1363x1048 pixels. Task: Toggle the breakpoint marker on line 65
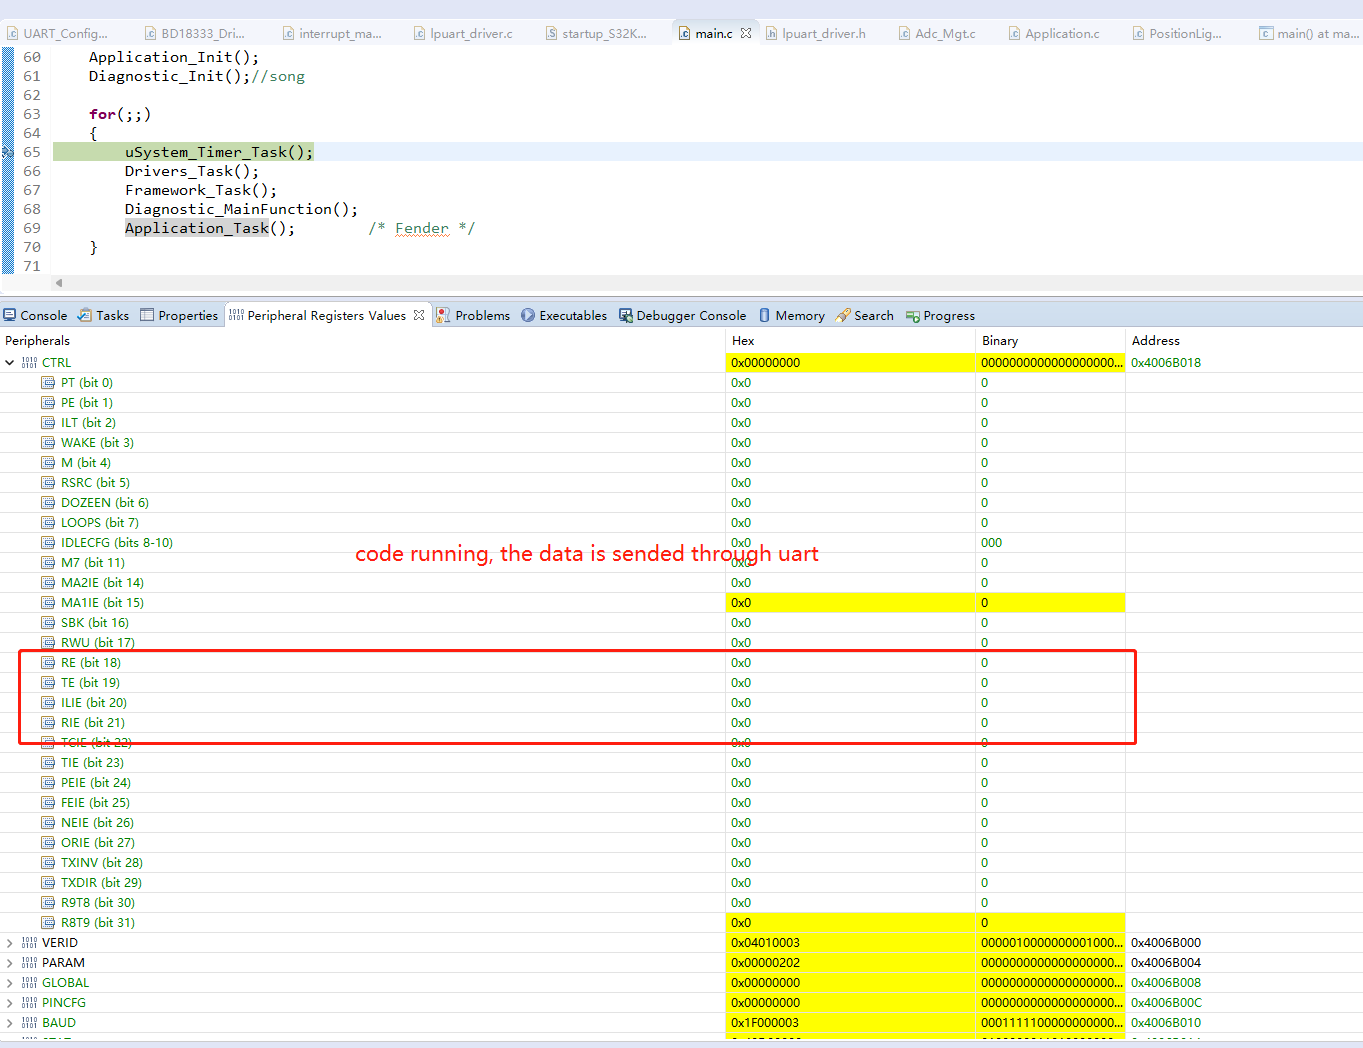click(x=9, y=151)
